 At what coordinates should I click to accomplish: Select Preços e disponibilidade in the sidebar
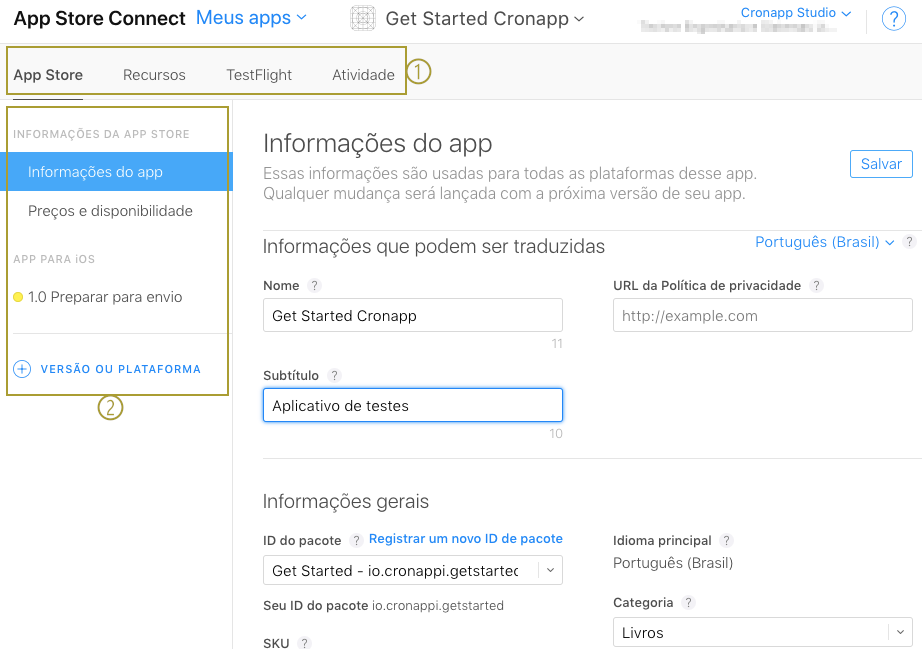pyautogui.click(x=111, y=211)
